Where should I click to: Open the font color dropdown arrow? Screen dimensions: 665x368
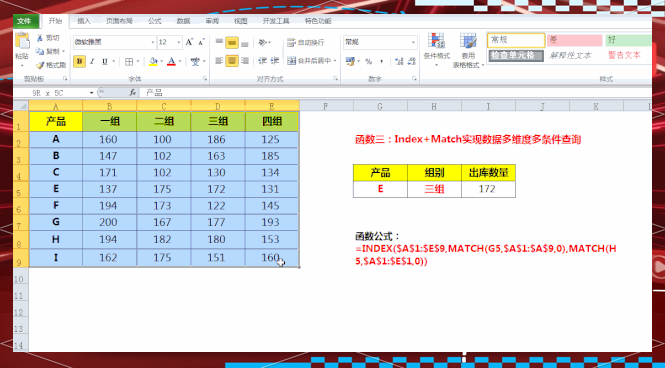coord(179,62)
